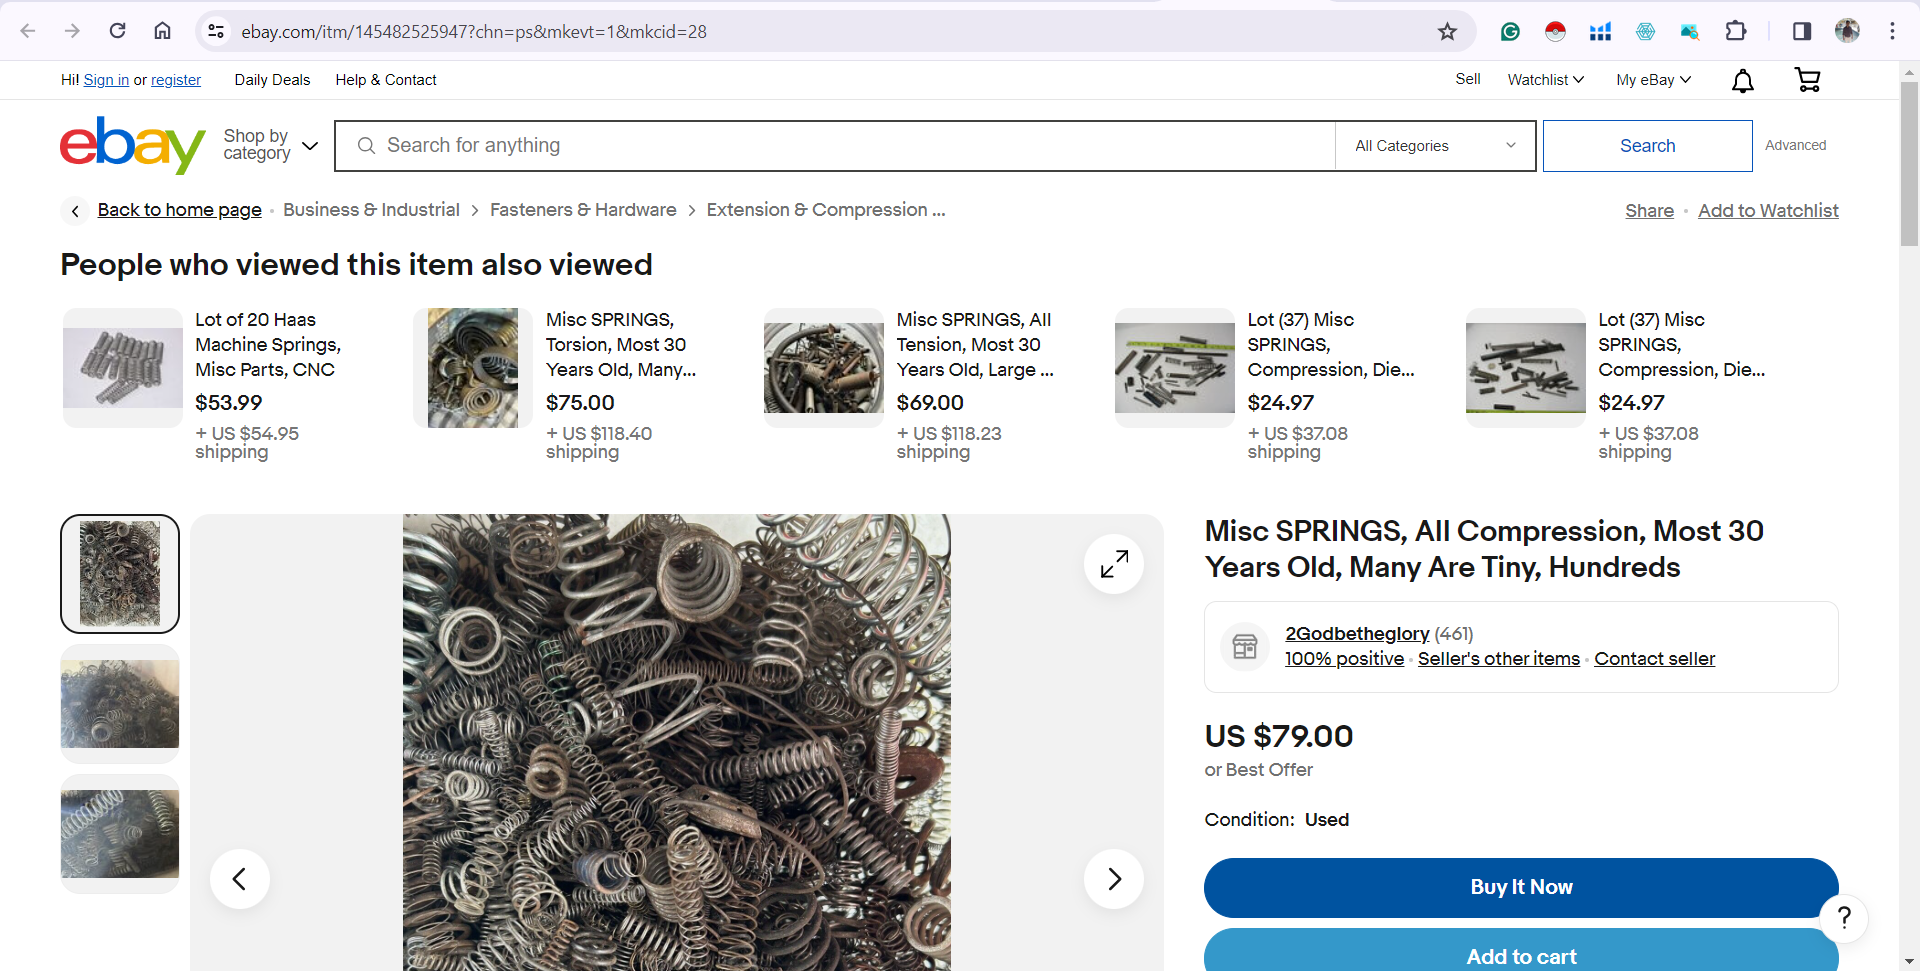Show next product image arrow
Image resolution: width=1920 pixels, height=971 pixels.
(x=1114, y=879)
